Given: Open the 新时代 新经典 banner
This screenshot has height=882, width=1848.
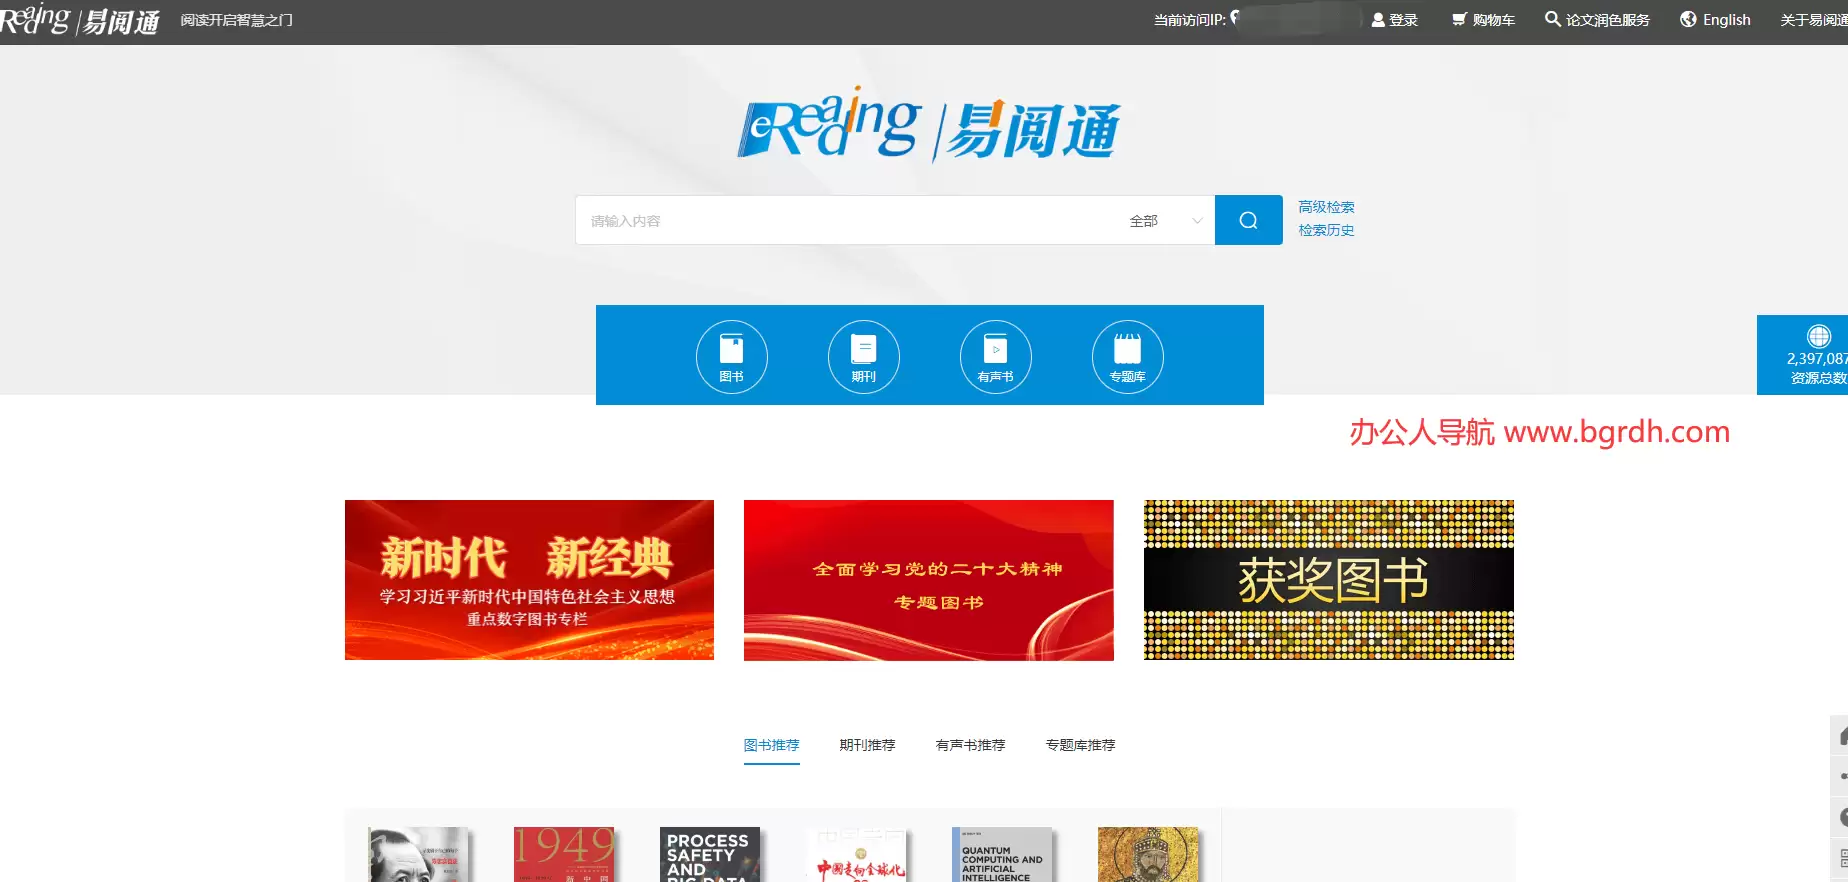Looking at the screenshot, I should pos(529,580).
